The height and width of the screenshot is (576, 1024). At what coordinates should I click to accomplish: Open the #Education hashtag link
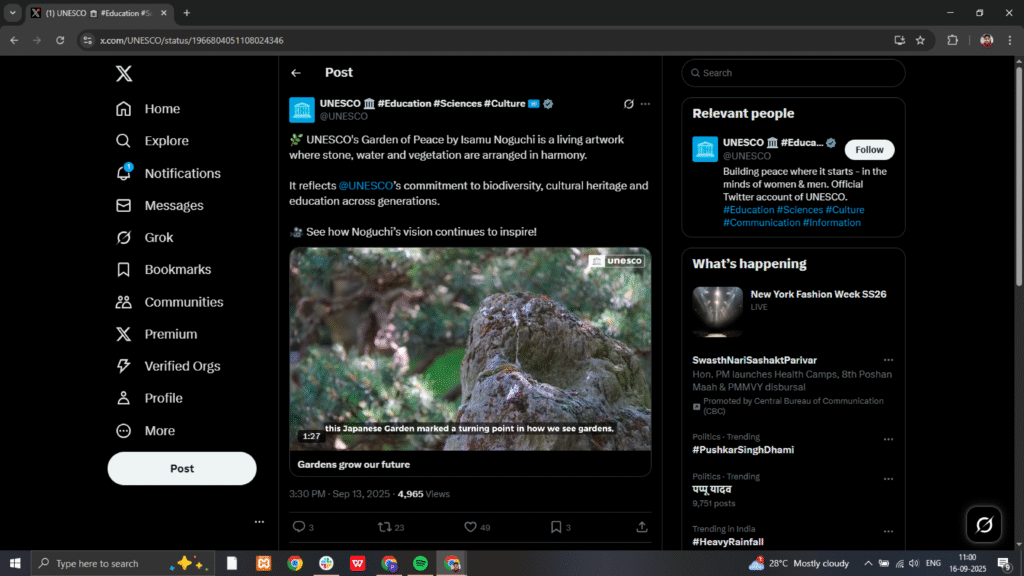[749, 209]
